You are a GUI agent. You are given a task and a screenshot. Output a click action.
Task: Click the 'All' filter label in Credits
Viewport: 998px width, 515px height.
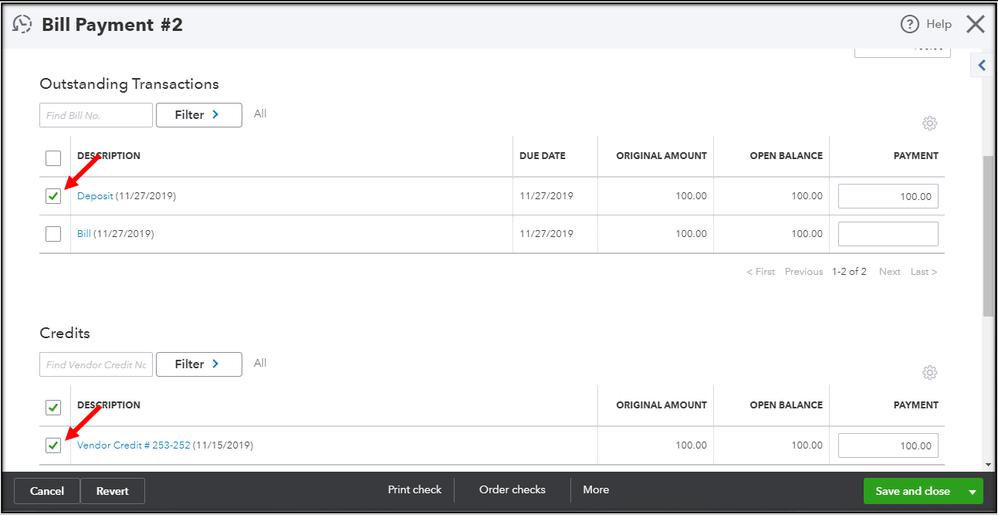(x=260, y=363)
